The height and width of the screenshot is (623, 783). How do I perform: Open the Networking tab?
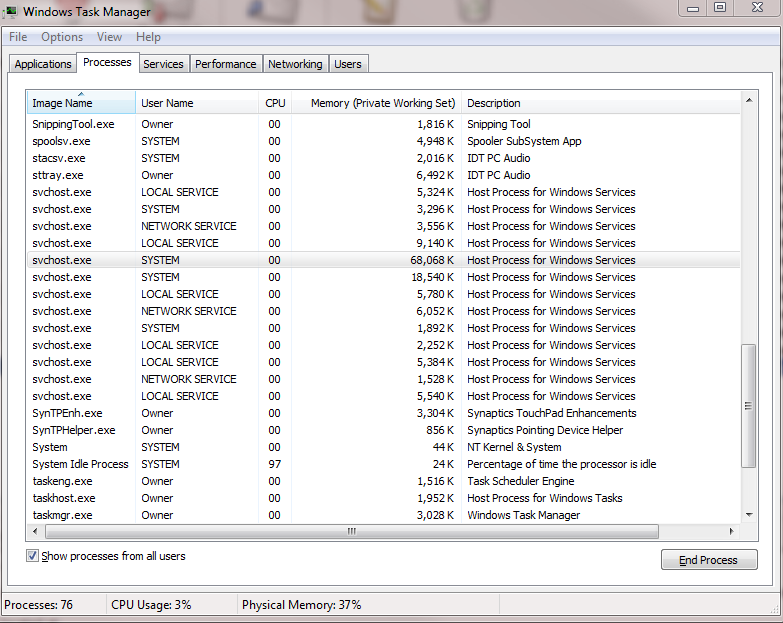[x=295, y=64]
